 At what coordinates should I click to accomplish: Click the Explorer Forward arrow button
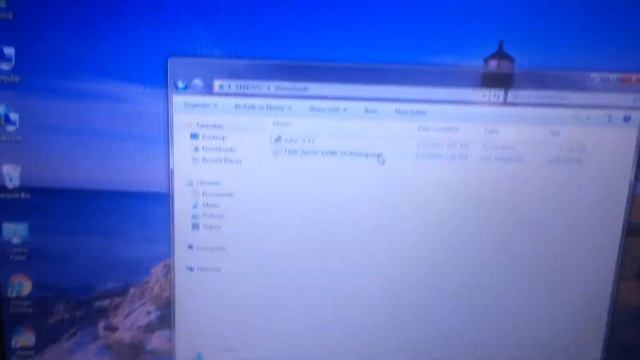[197, 85]
